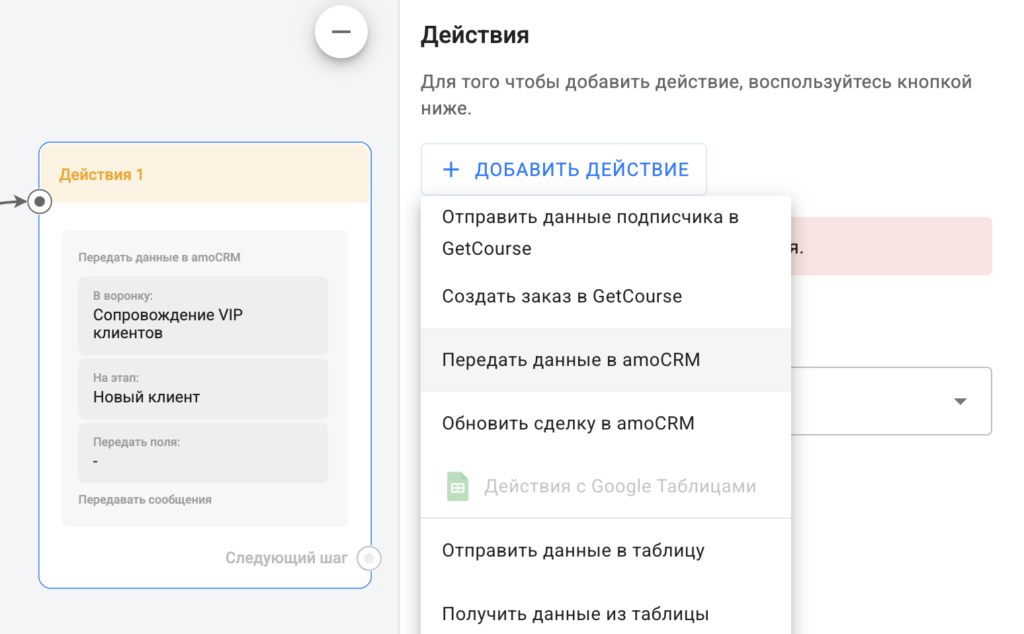The image size is (1024, 634).
Task: Click the Передавать сообщения label
Action: pyautogui.click(x=144, y=499)
